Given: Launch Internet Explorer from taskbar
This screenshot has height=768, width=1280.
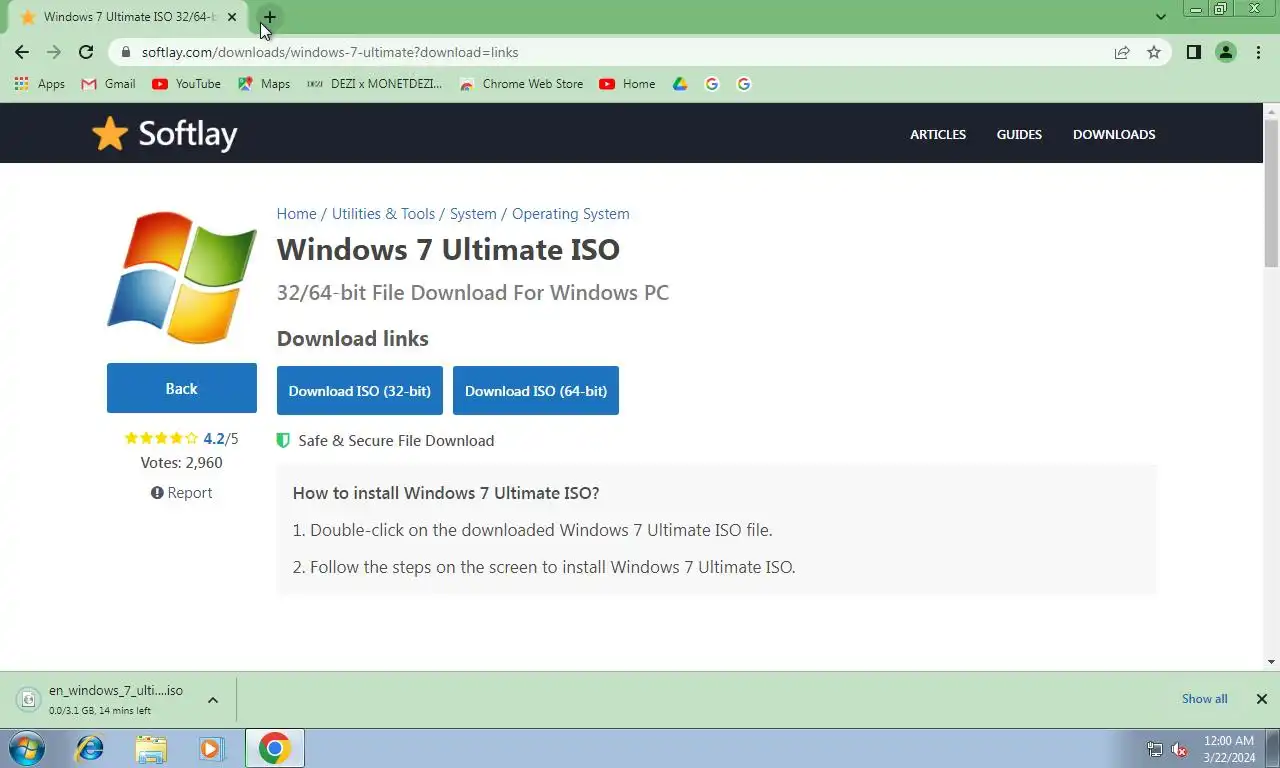Looking at the screenshot, I should pos(90,748).
